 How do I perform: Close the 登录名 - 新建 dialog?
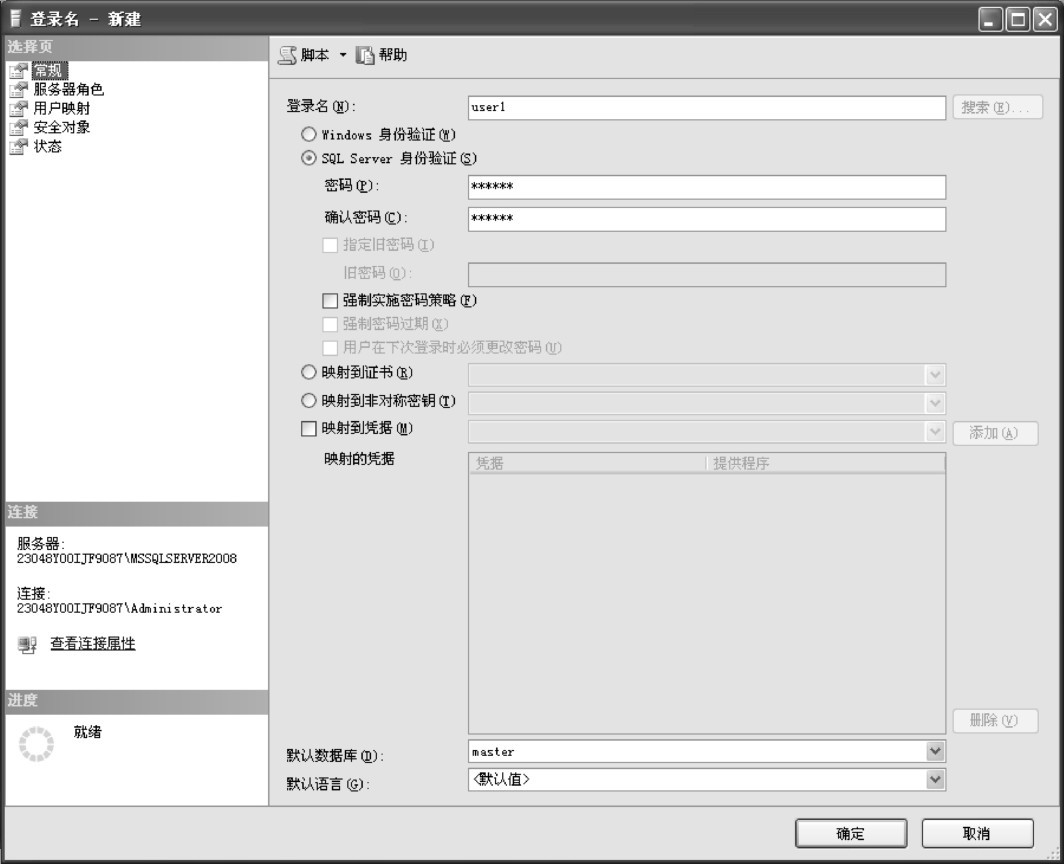point(1044,19)
